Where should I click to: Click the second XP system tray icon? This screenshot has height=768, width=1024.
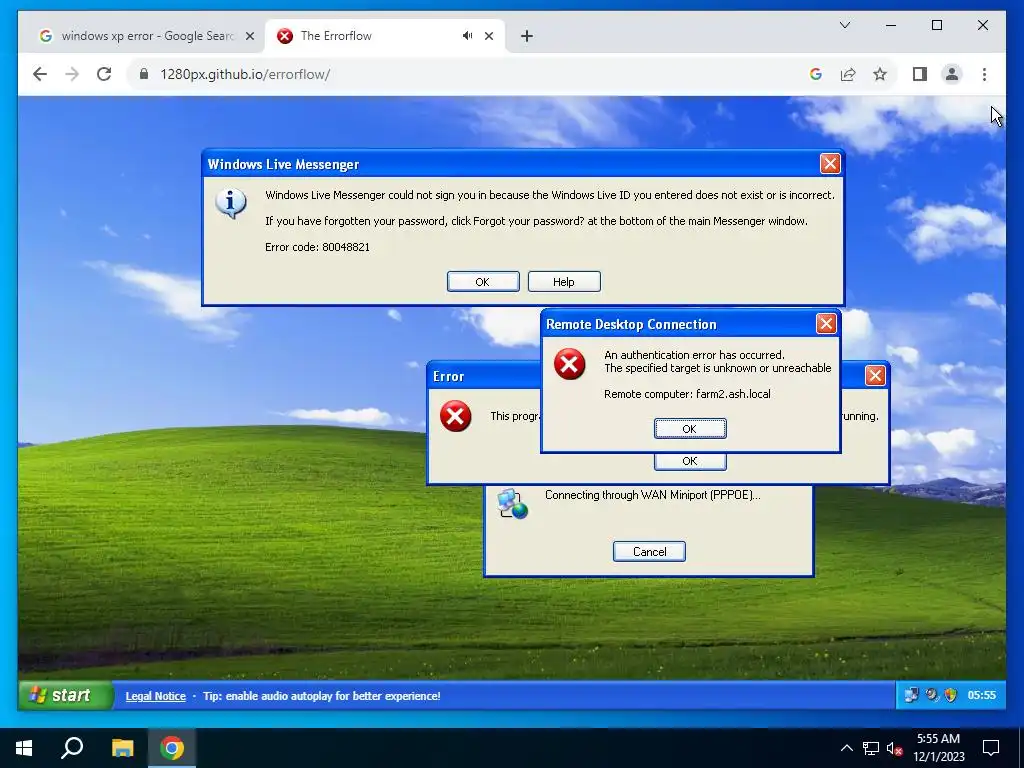[x=932, y=695]
